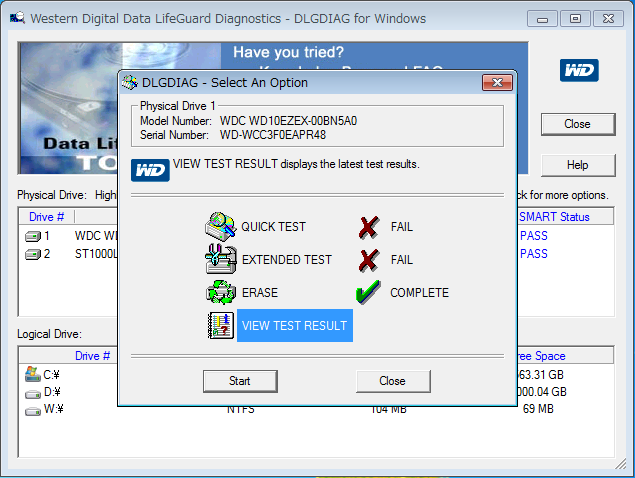The width and height of the screenshot is (635, 478).
Task: Maximize the main DLGDIAG window
Action: coord(575,19)
